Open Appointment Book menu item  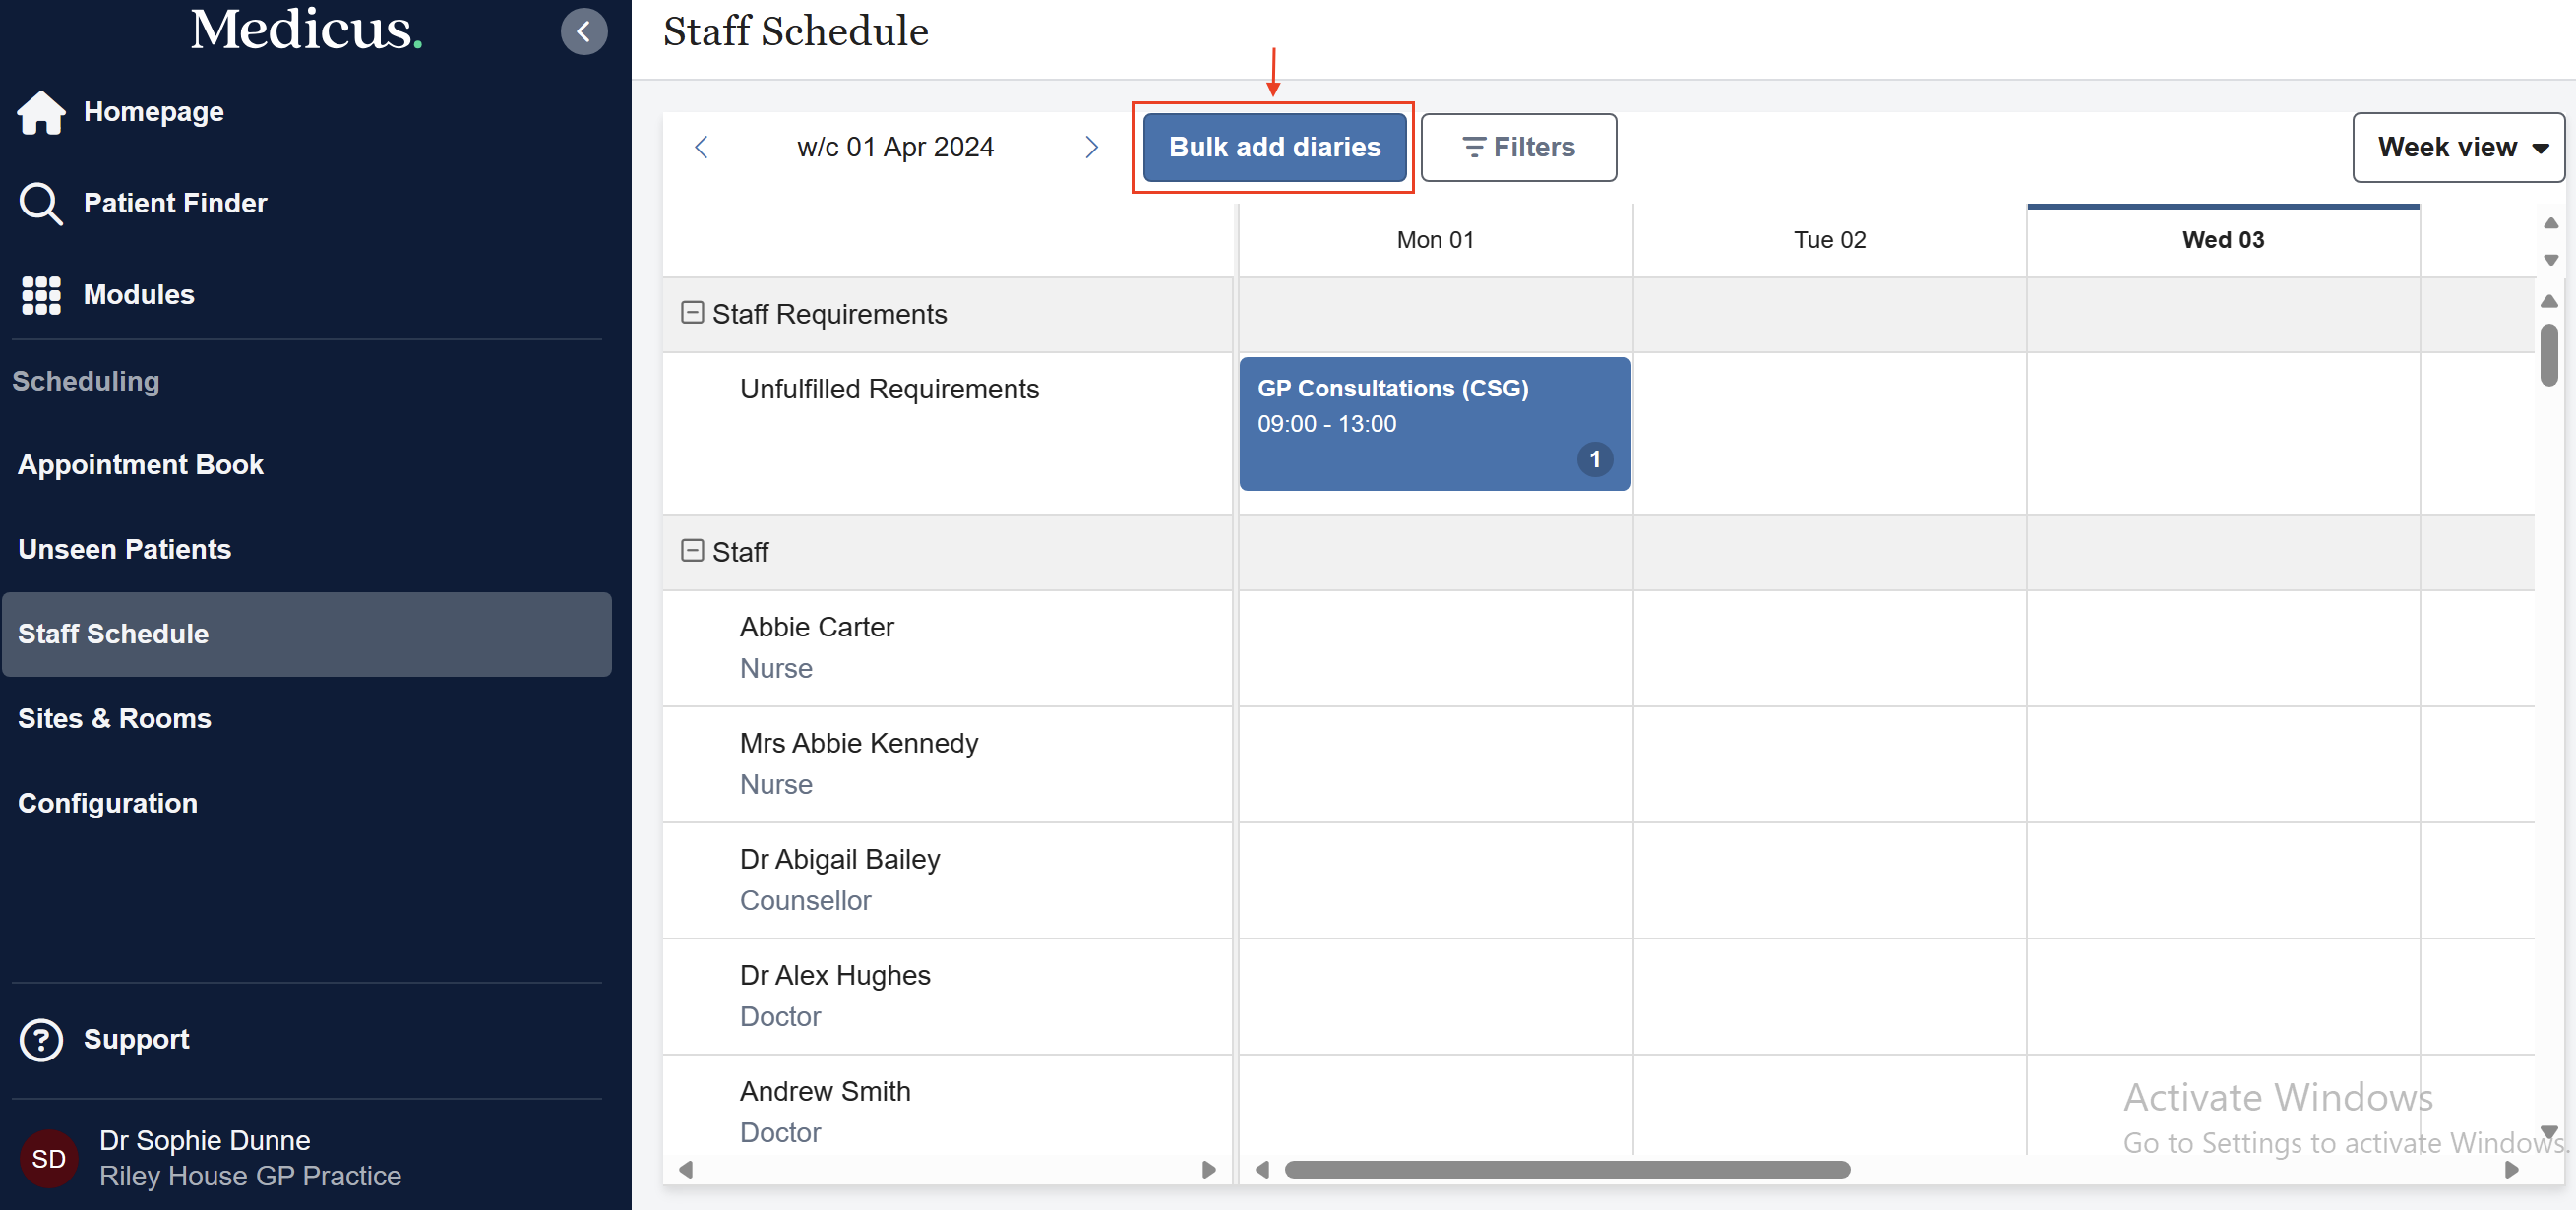pos(141,464)
